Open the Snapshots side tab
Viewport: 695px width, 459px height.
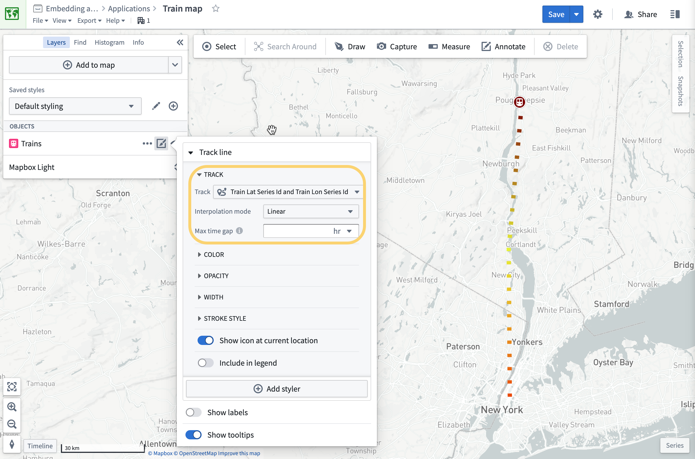click(680, 91)
